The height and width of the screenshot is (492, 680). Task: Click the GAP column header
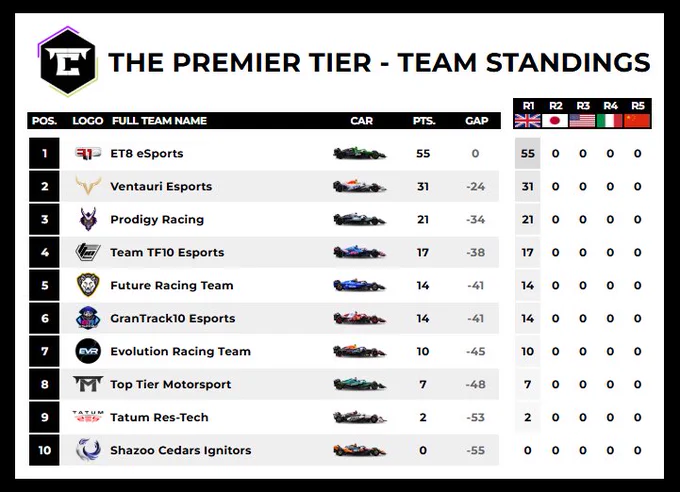point(476,121)
